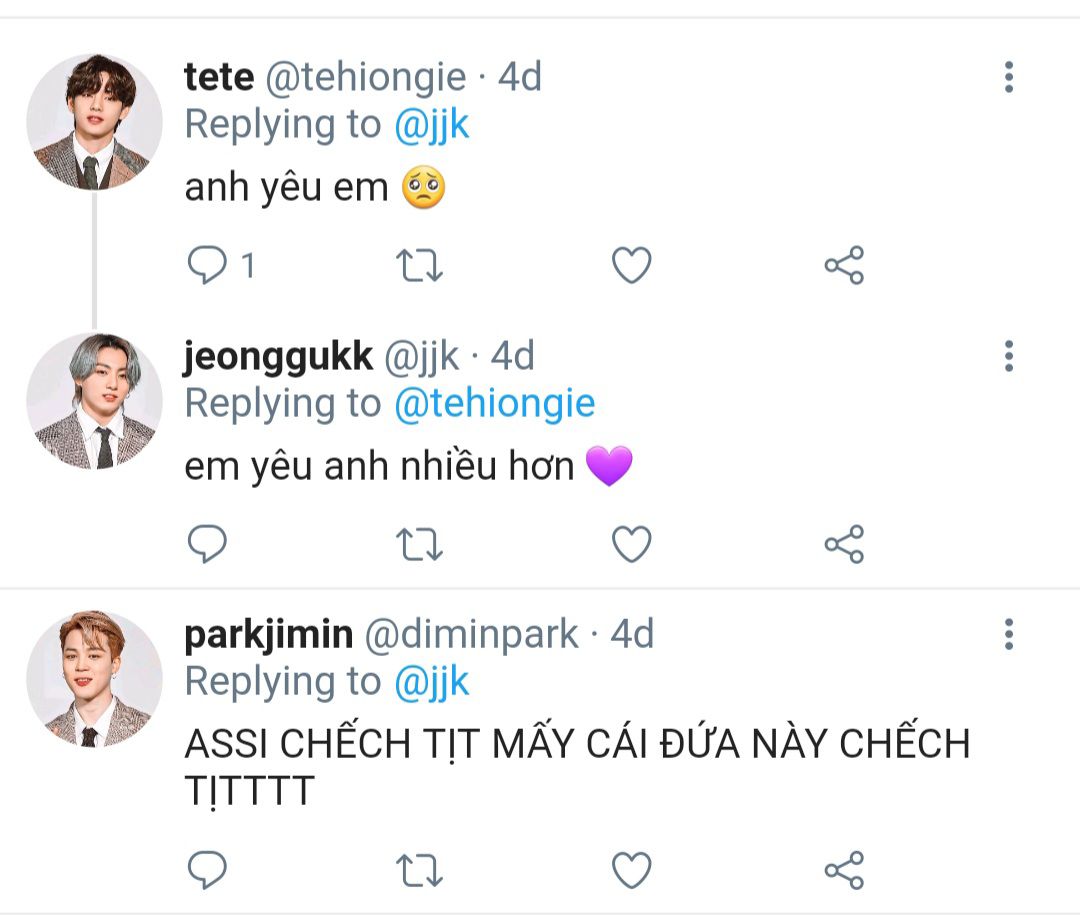View jeonggukk's profile avatar

pos(94,401)
